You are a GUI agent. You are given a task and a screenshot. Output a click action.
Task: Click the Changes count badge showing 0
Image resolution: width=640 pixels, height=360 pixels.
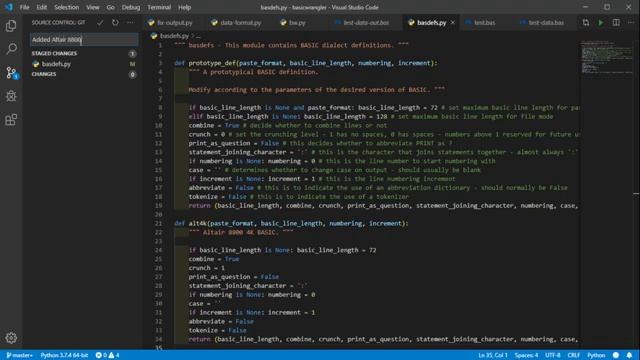coord(132,74)
